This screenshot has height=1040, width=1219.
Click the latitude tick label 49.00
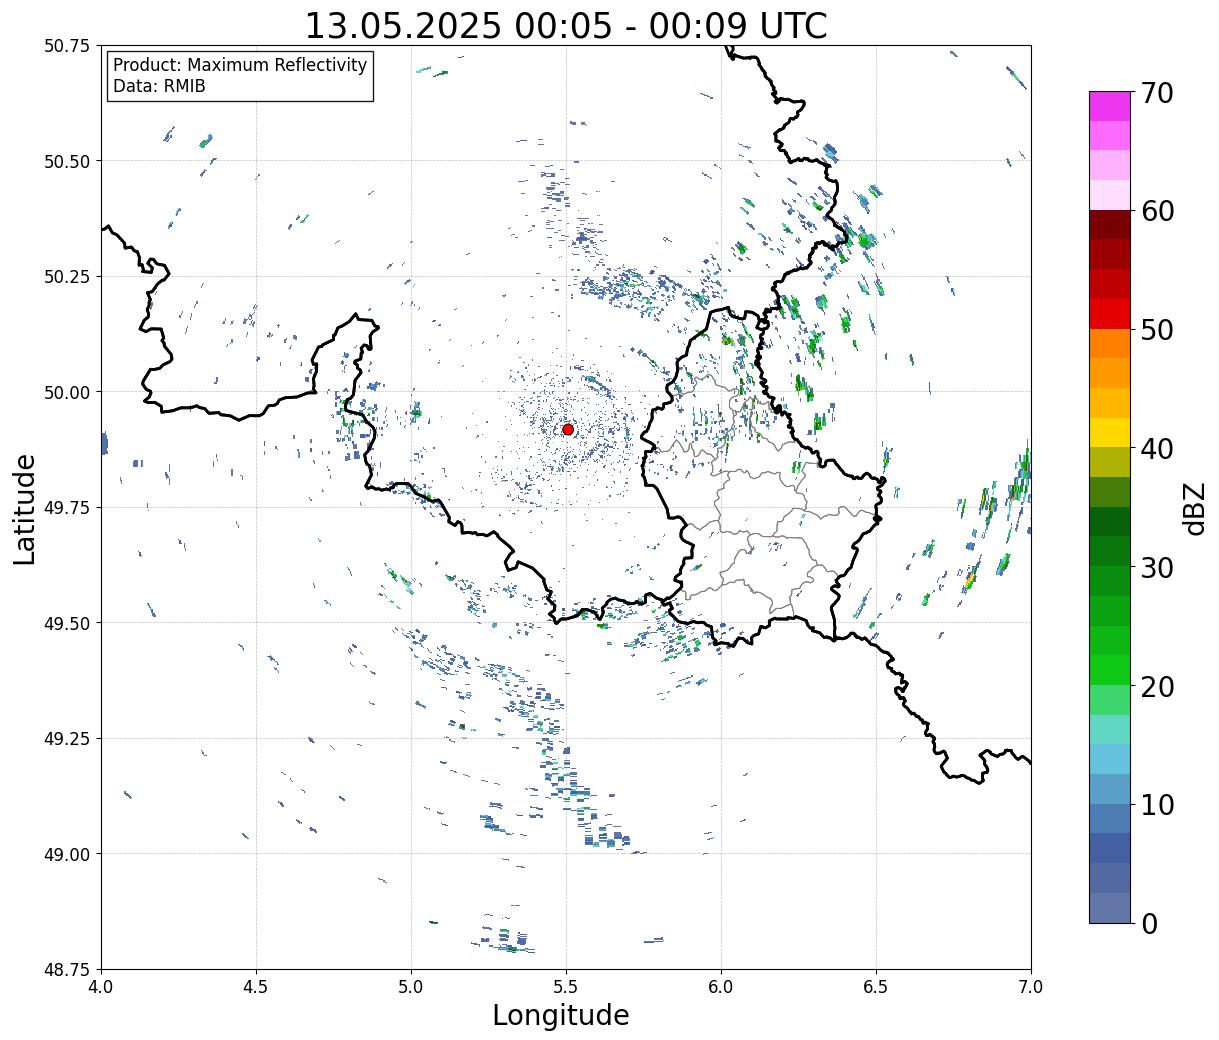click(67, 854)
